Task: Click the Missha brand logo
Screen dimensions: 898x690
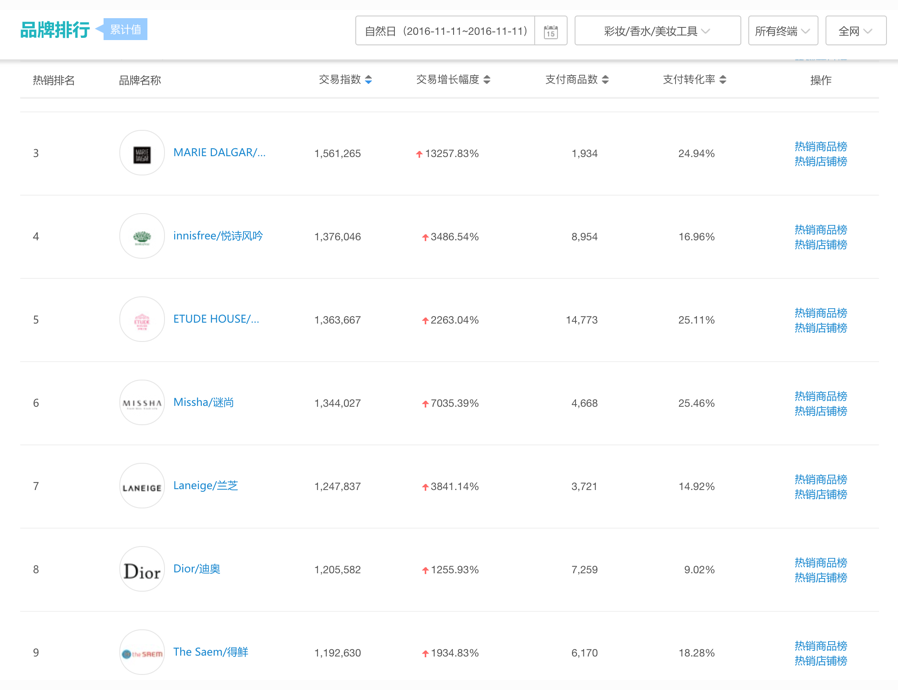Action: click(x=142, y=403)
